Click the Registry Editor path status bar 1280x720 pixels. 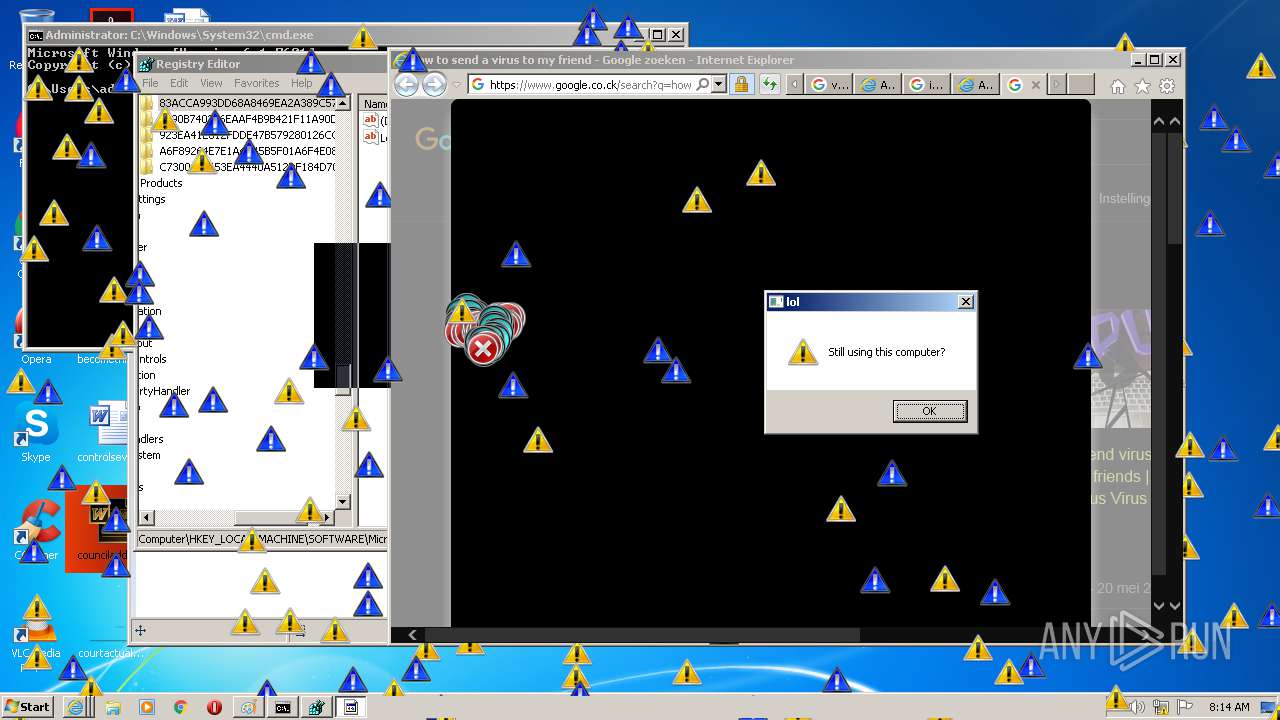pyautogui.click(x=262, y=539)
